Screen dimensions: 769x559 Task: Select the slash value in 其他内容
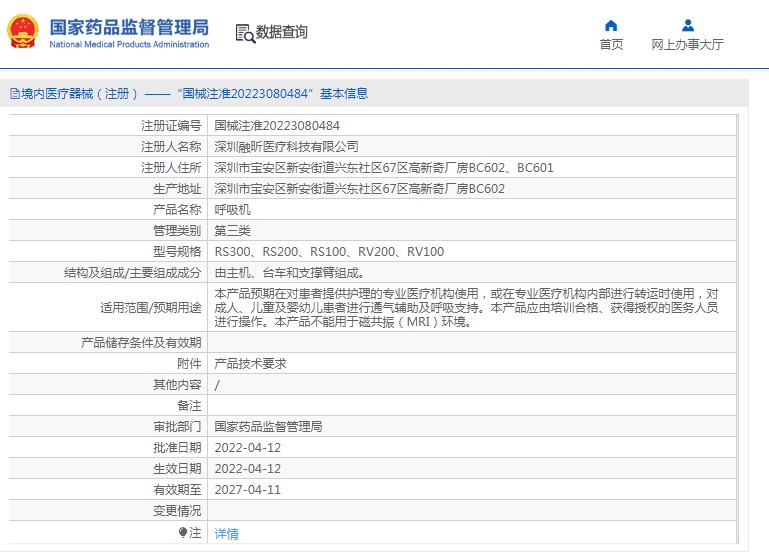217,385
